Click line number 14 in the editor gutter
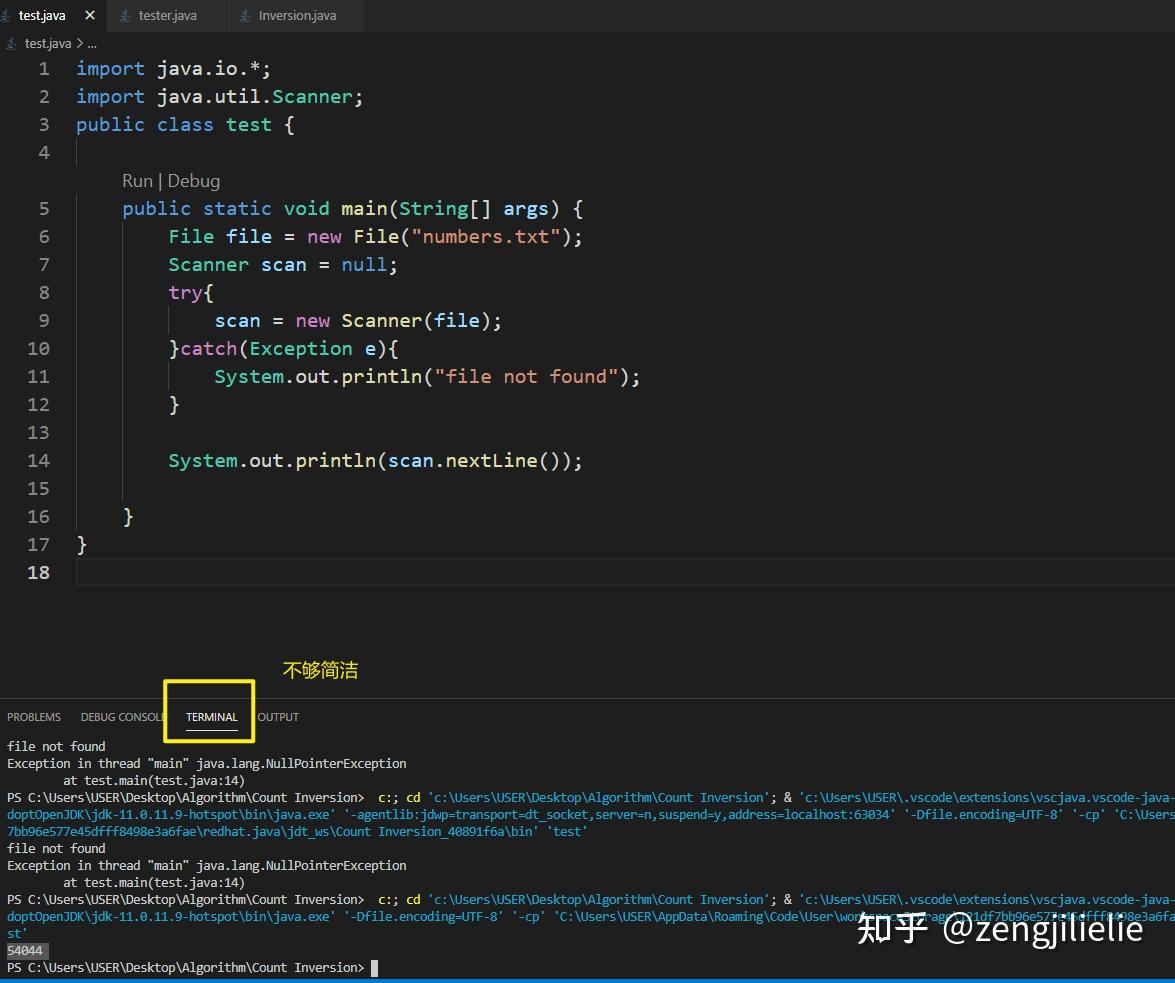 (x=38, y=460)
